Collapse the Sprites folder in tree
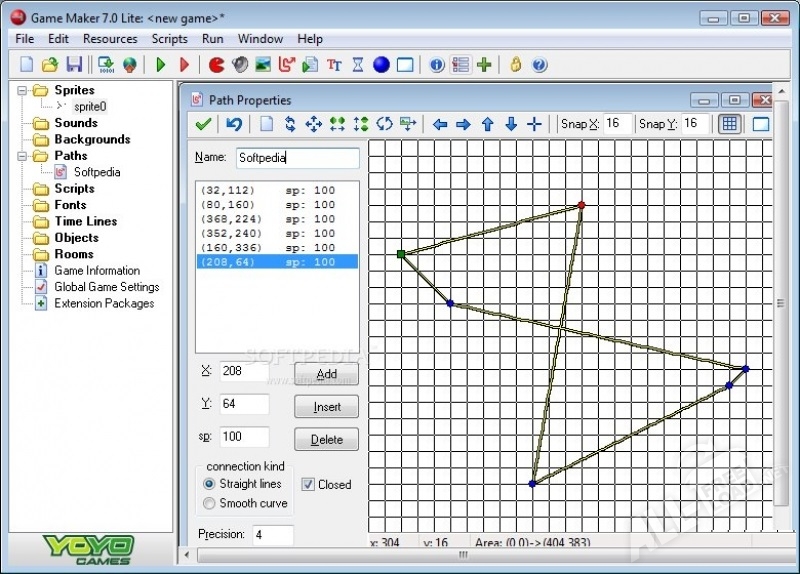 pyautogui.click(x=22, y=90)
